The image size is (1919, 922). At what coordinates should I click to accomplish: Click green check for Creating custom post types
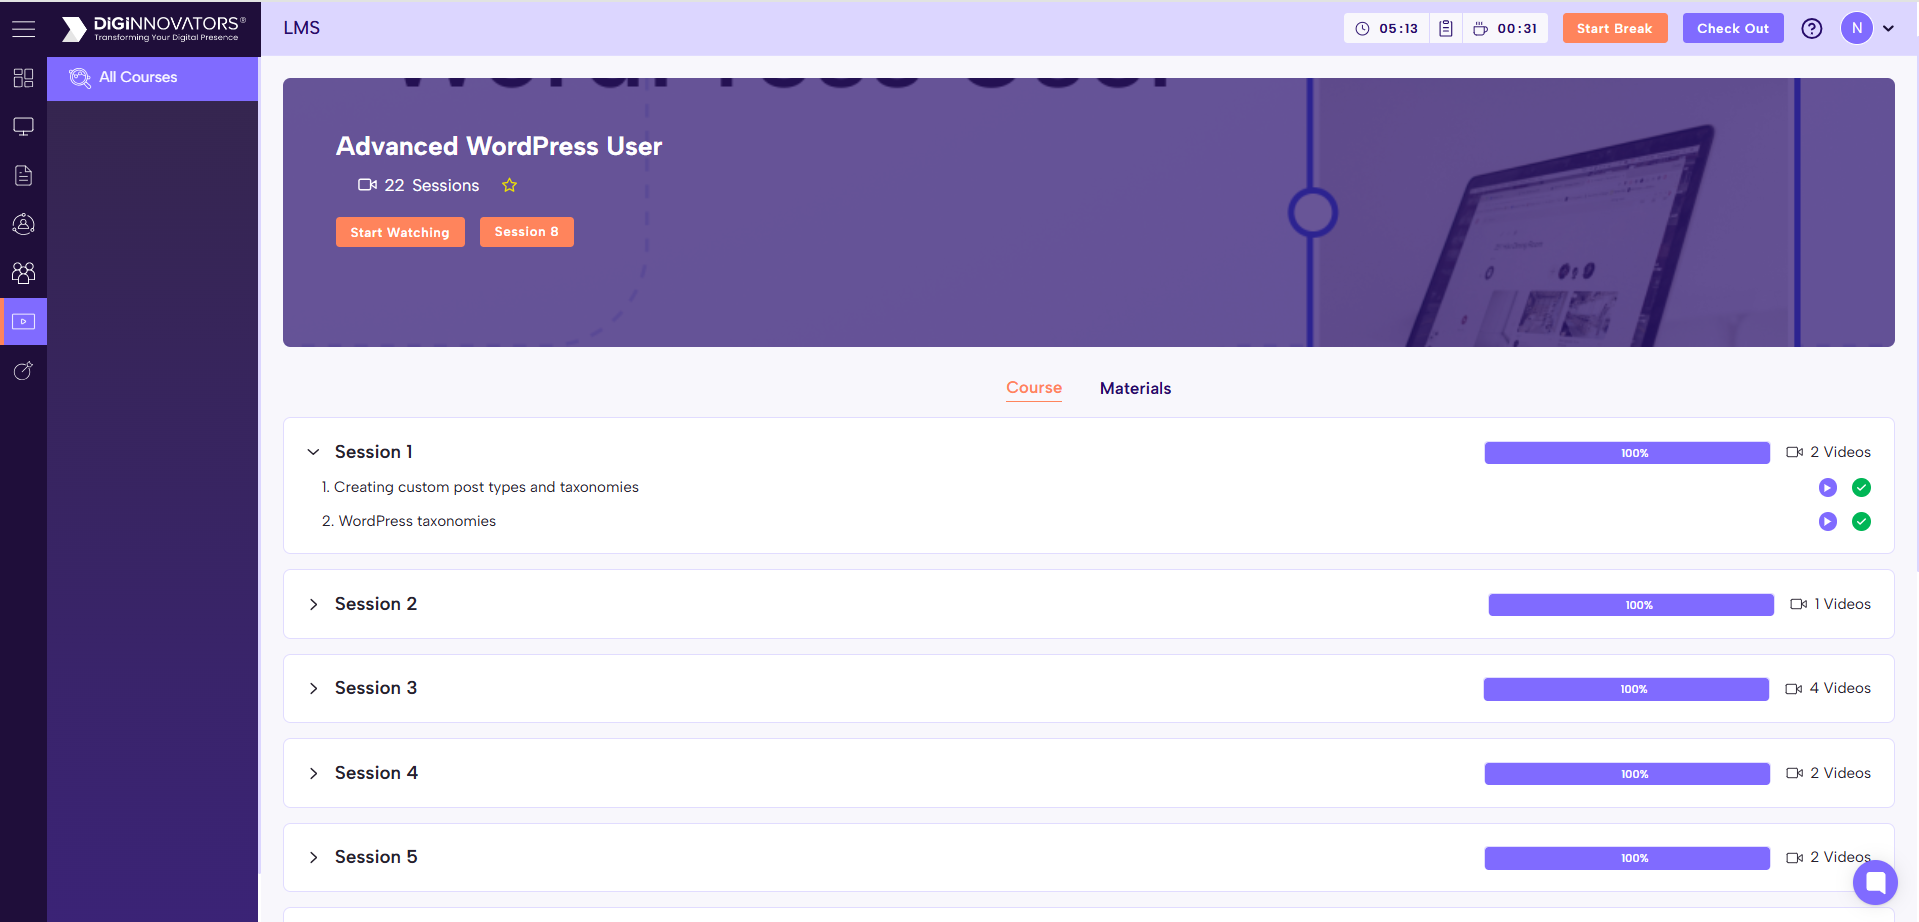click(1862, 488)
